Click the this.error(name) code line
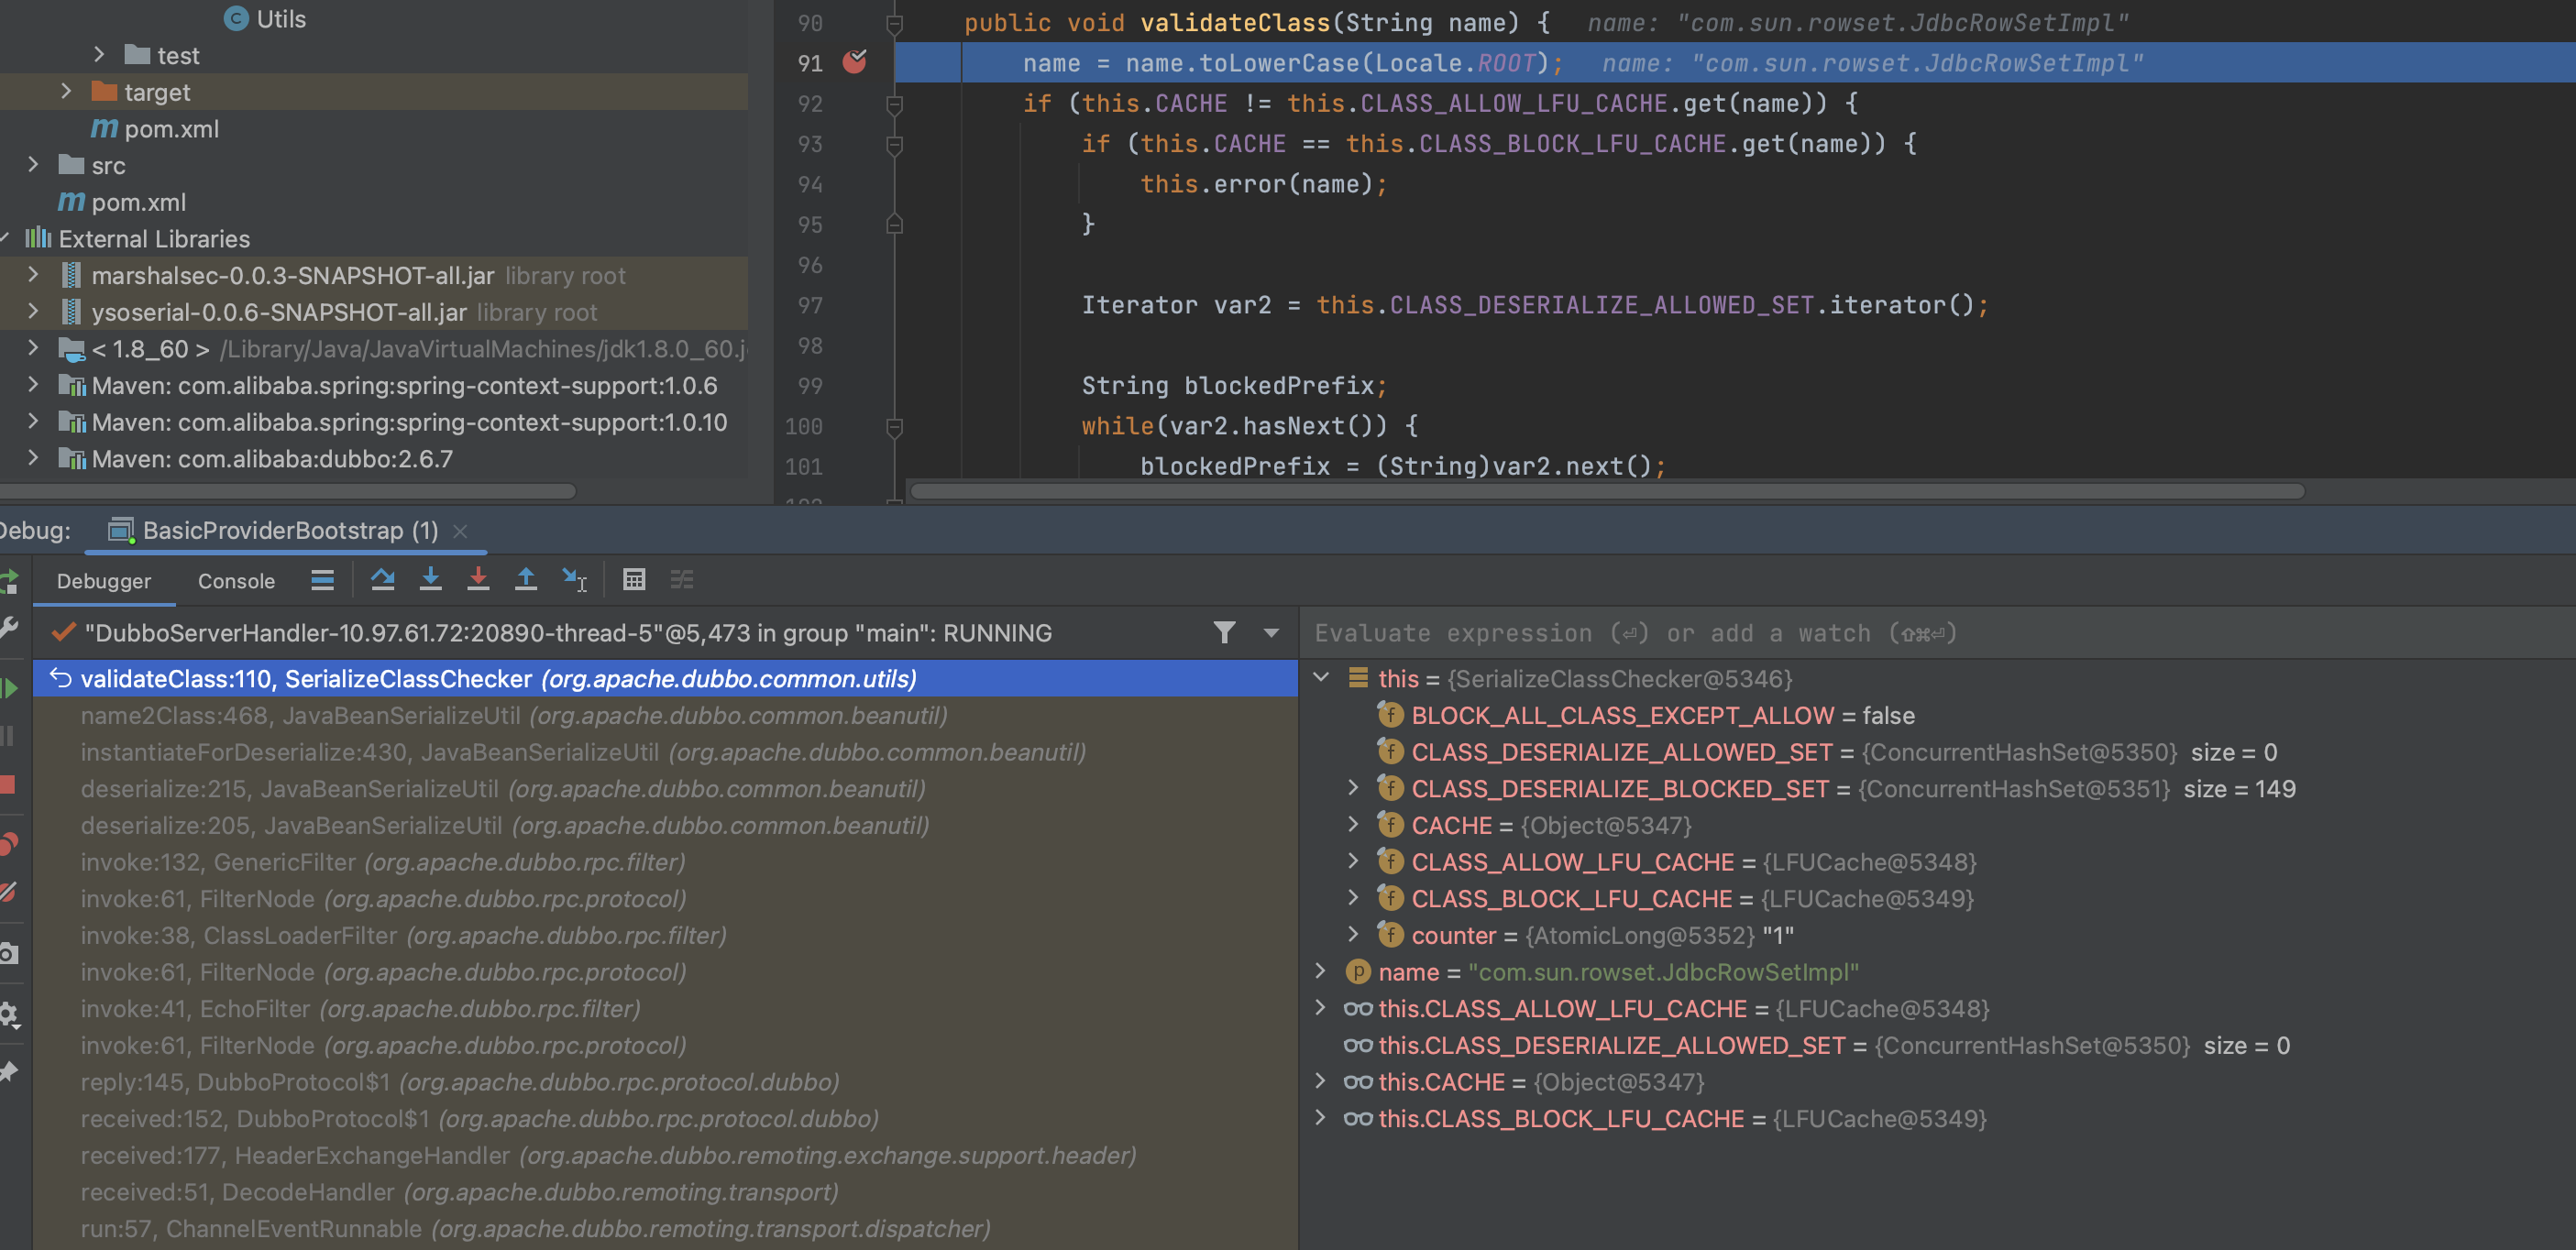This screenshot has width=2576, height=1250. coord(1263,184)
